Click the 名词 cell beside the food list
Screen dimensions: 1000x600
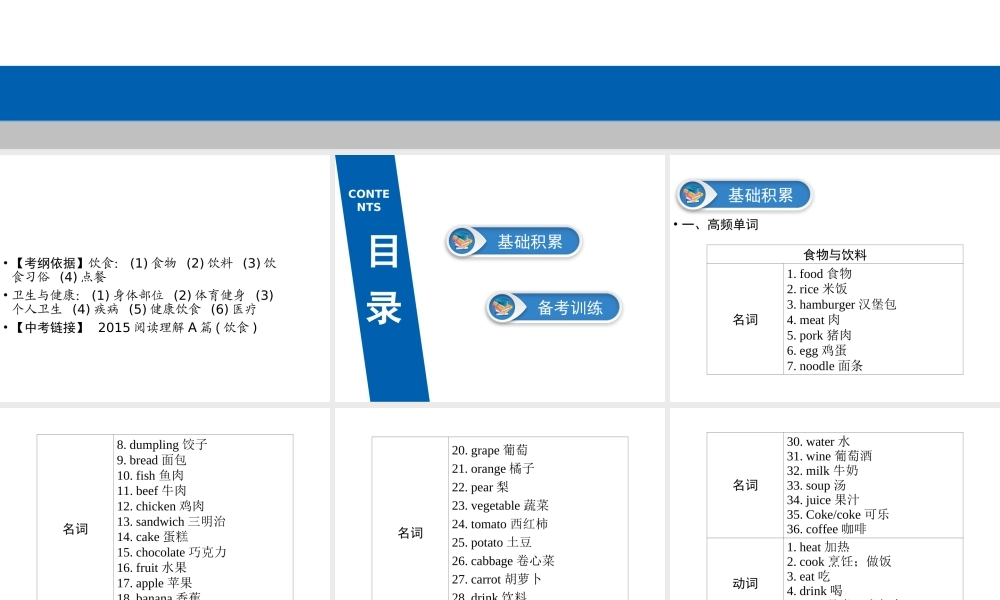click(745, 319)
